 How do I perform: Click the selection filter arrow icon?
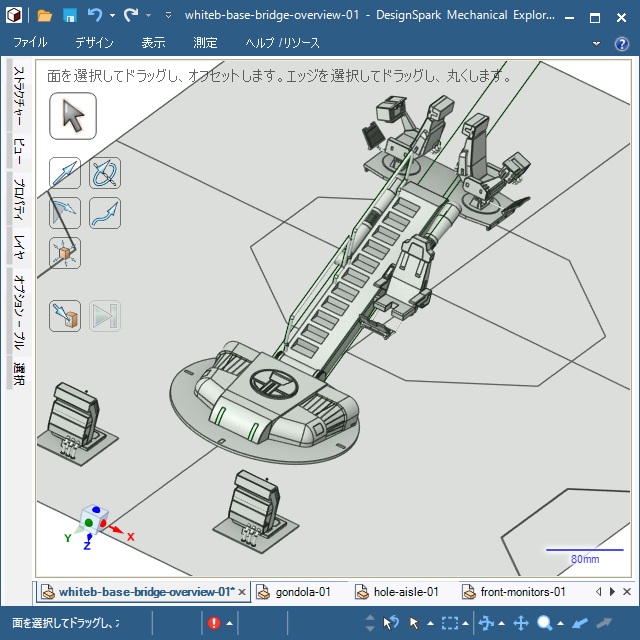pos(414,623)
